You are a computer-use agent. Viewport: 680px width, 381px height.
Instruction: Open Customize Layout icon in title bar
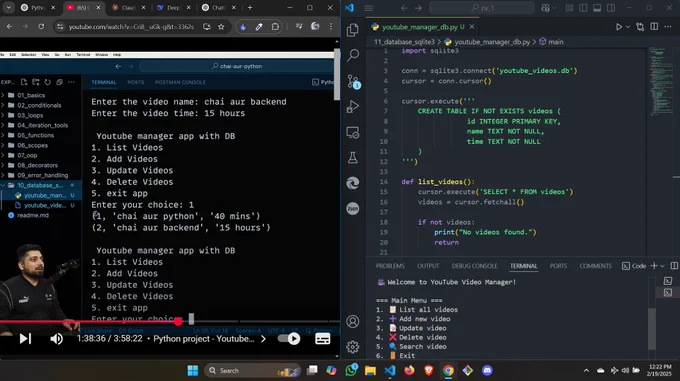tap(569, 8)
